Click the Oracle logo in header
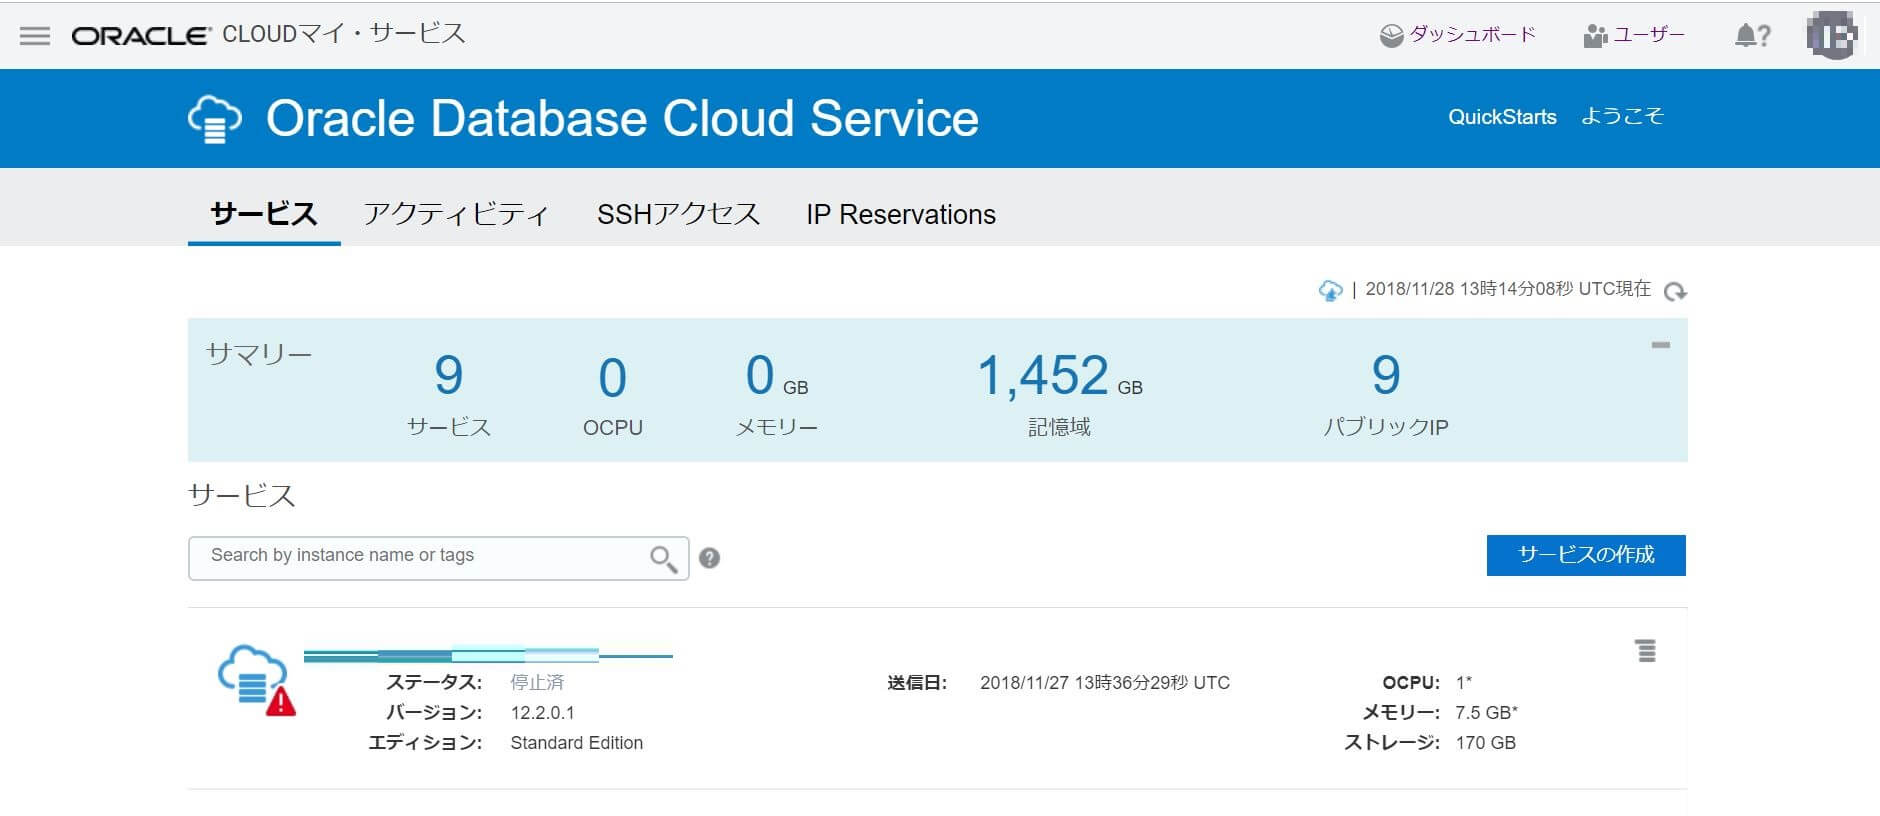 (x=141, y=36)
